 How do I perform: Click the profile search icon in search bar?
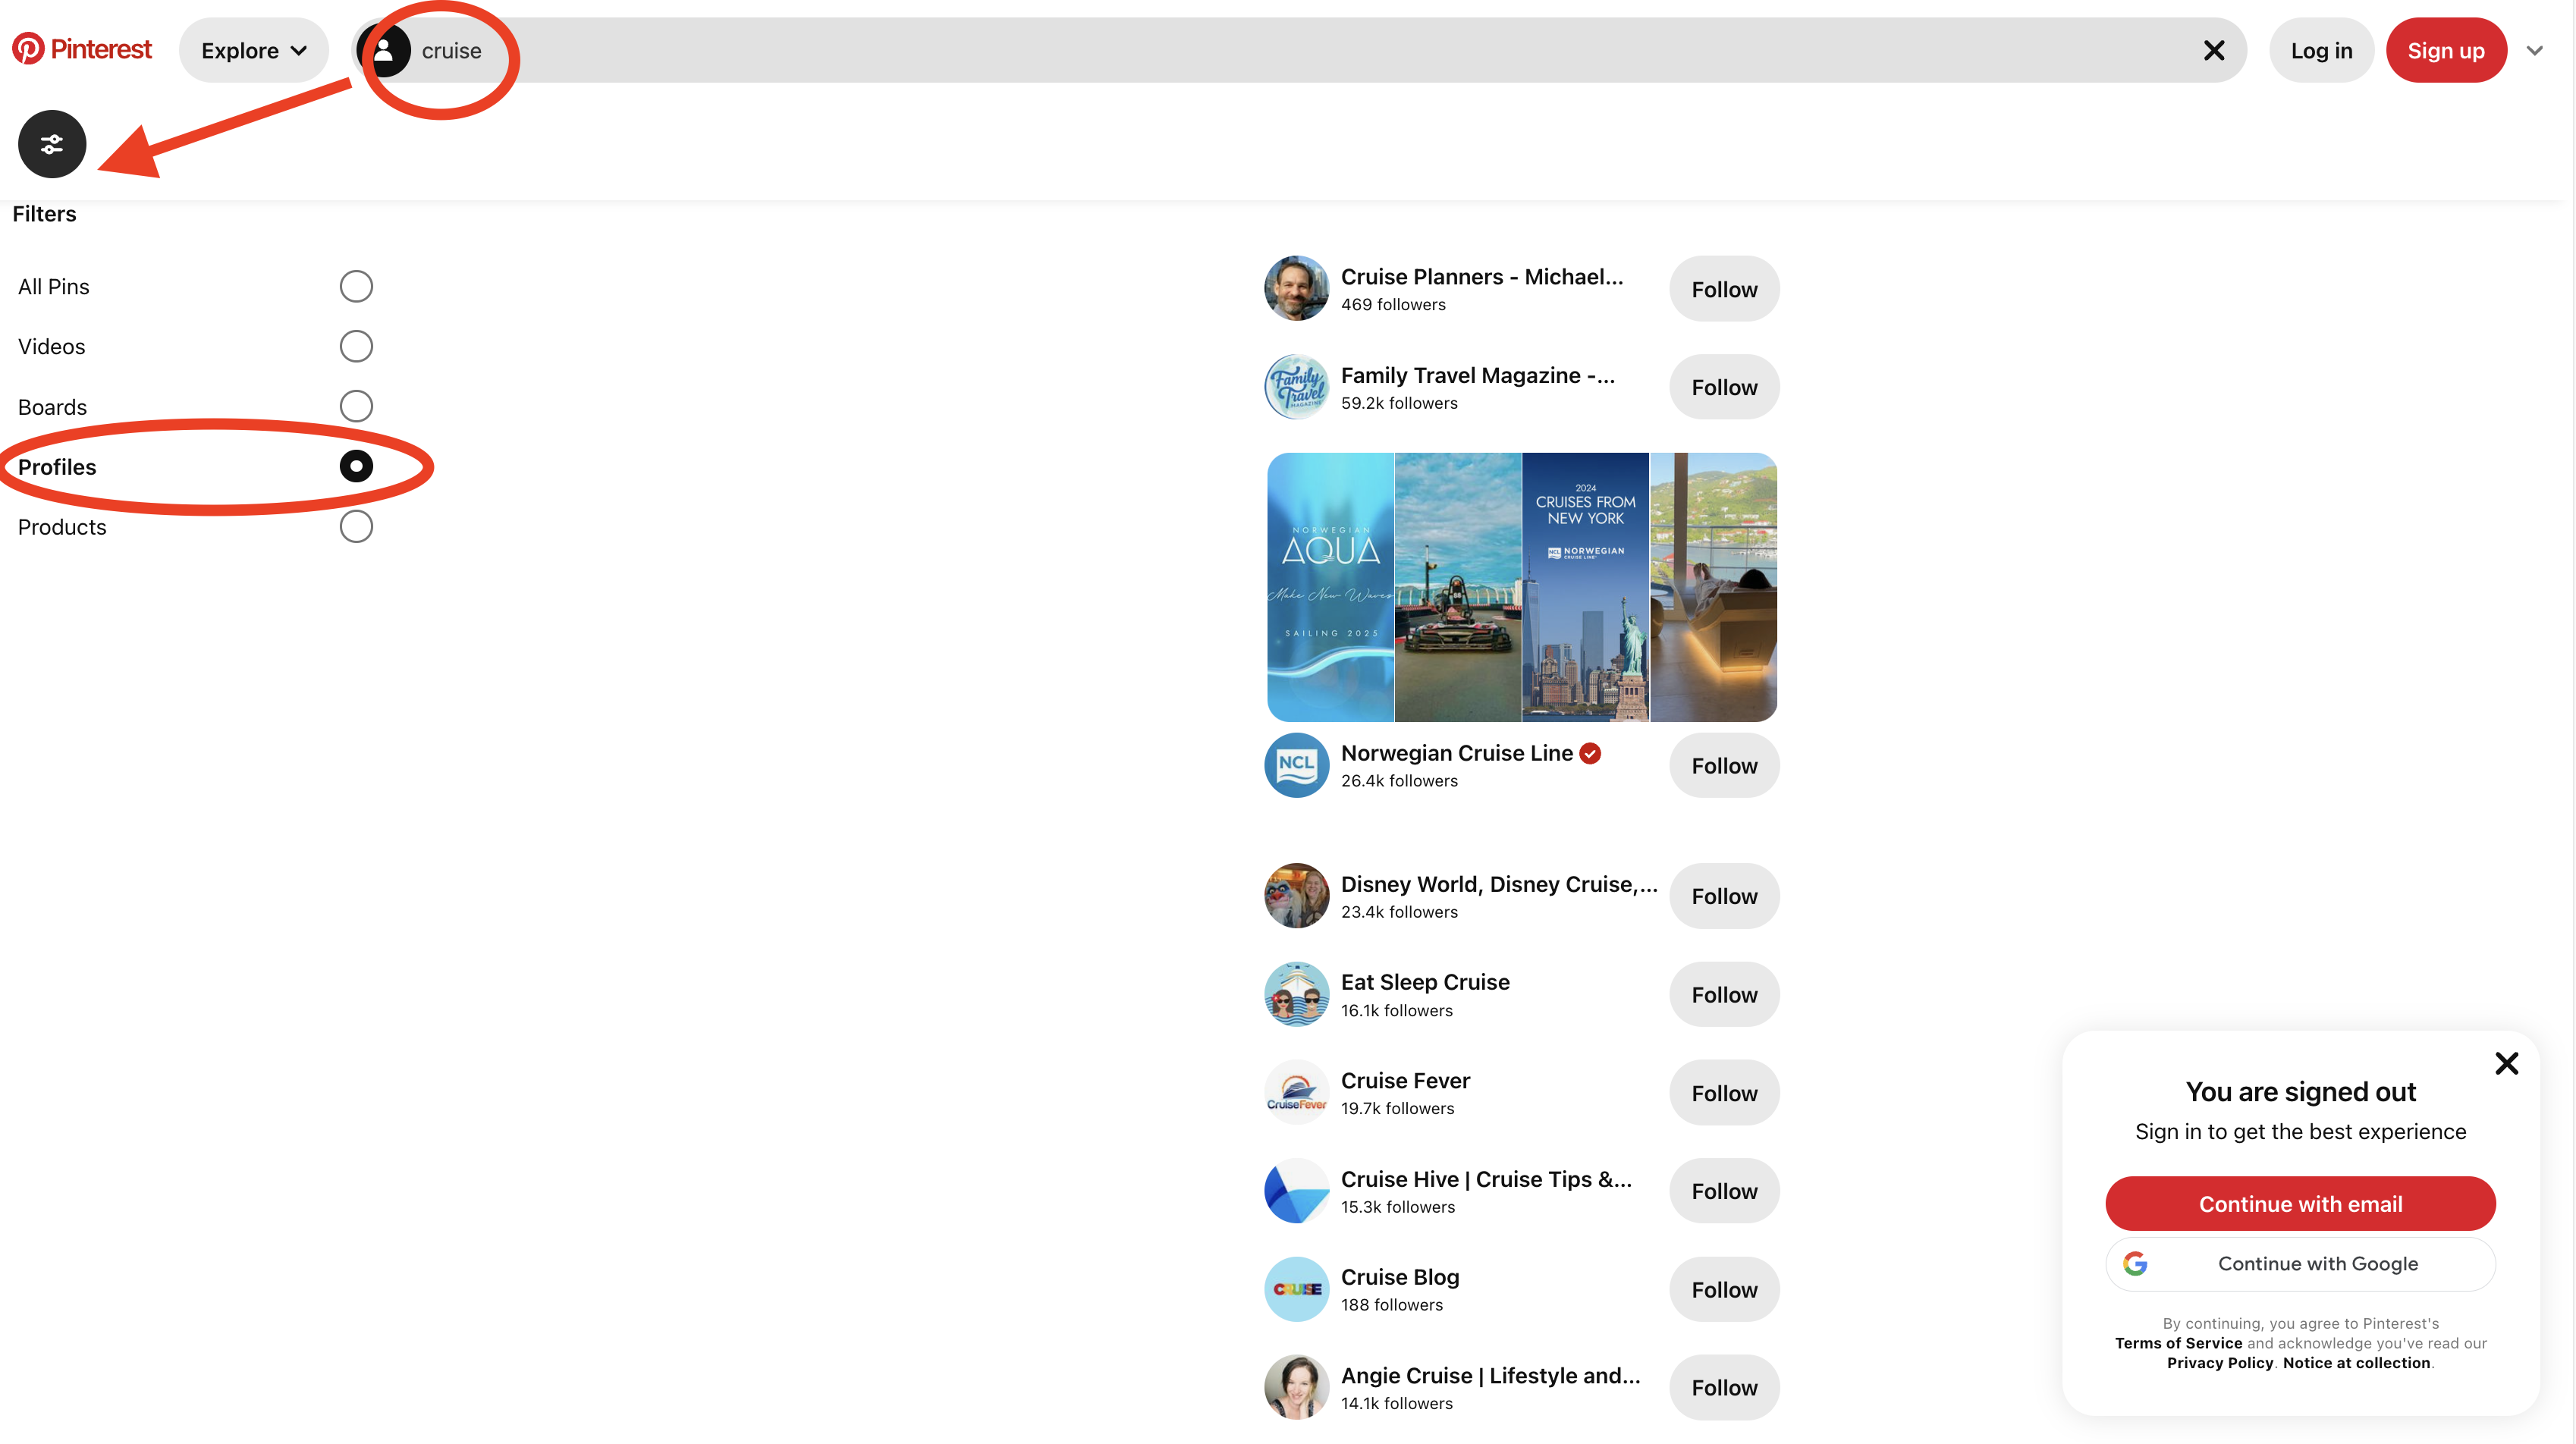tap(384, 50)
